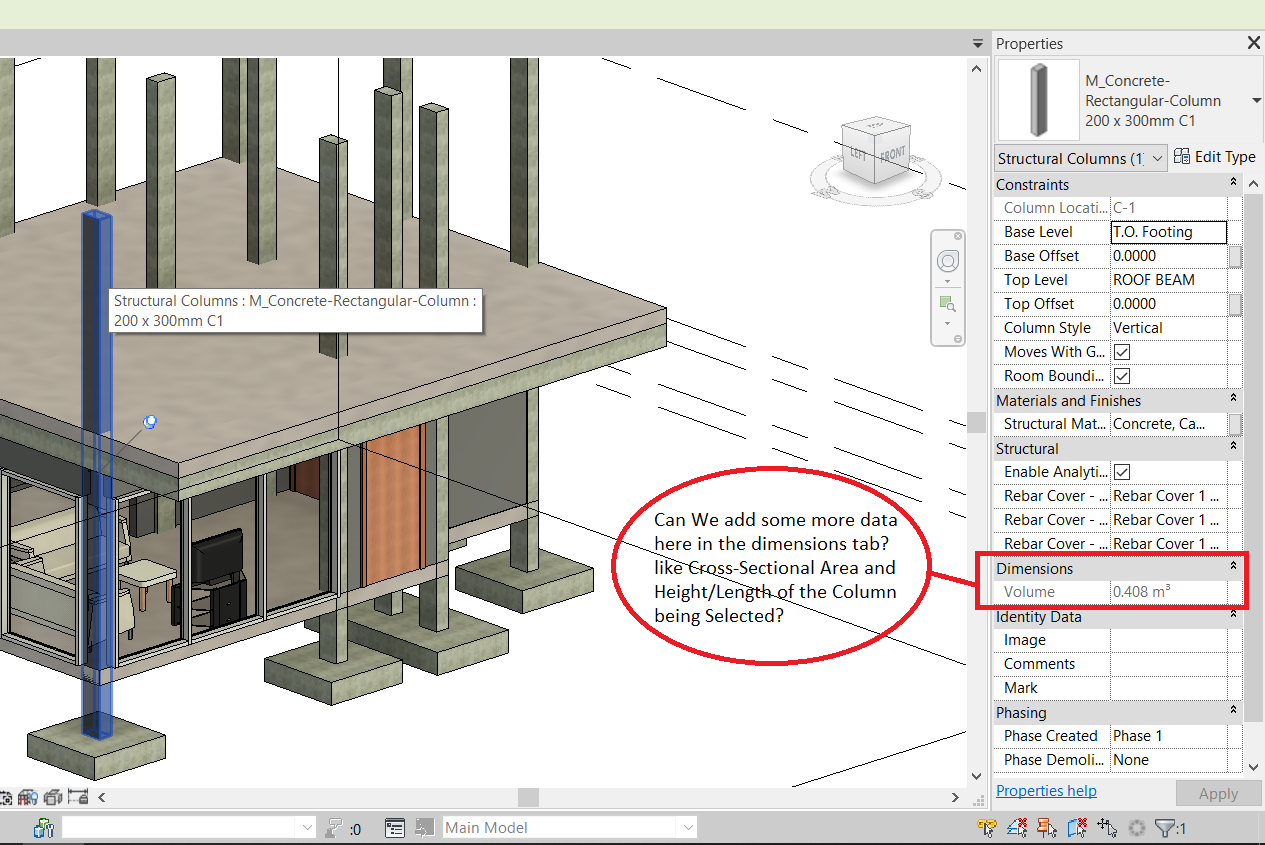The image size is (1265, 845).
Task: Uncheck the Moves With Grids checkbox
Action: [1121, 351]
